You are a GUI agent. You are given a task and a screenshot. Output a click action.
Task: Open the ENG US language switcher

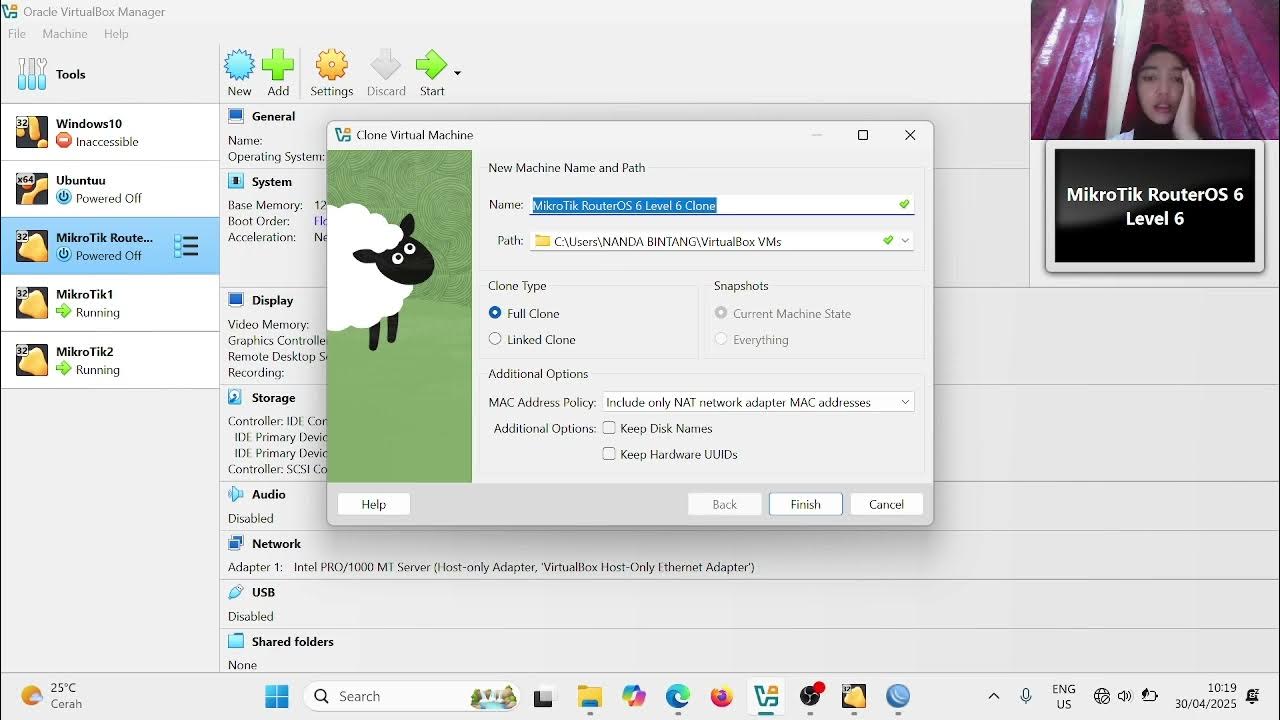(x=1064, y=696)
